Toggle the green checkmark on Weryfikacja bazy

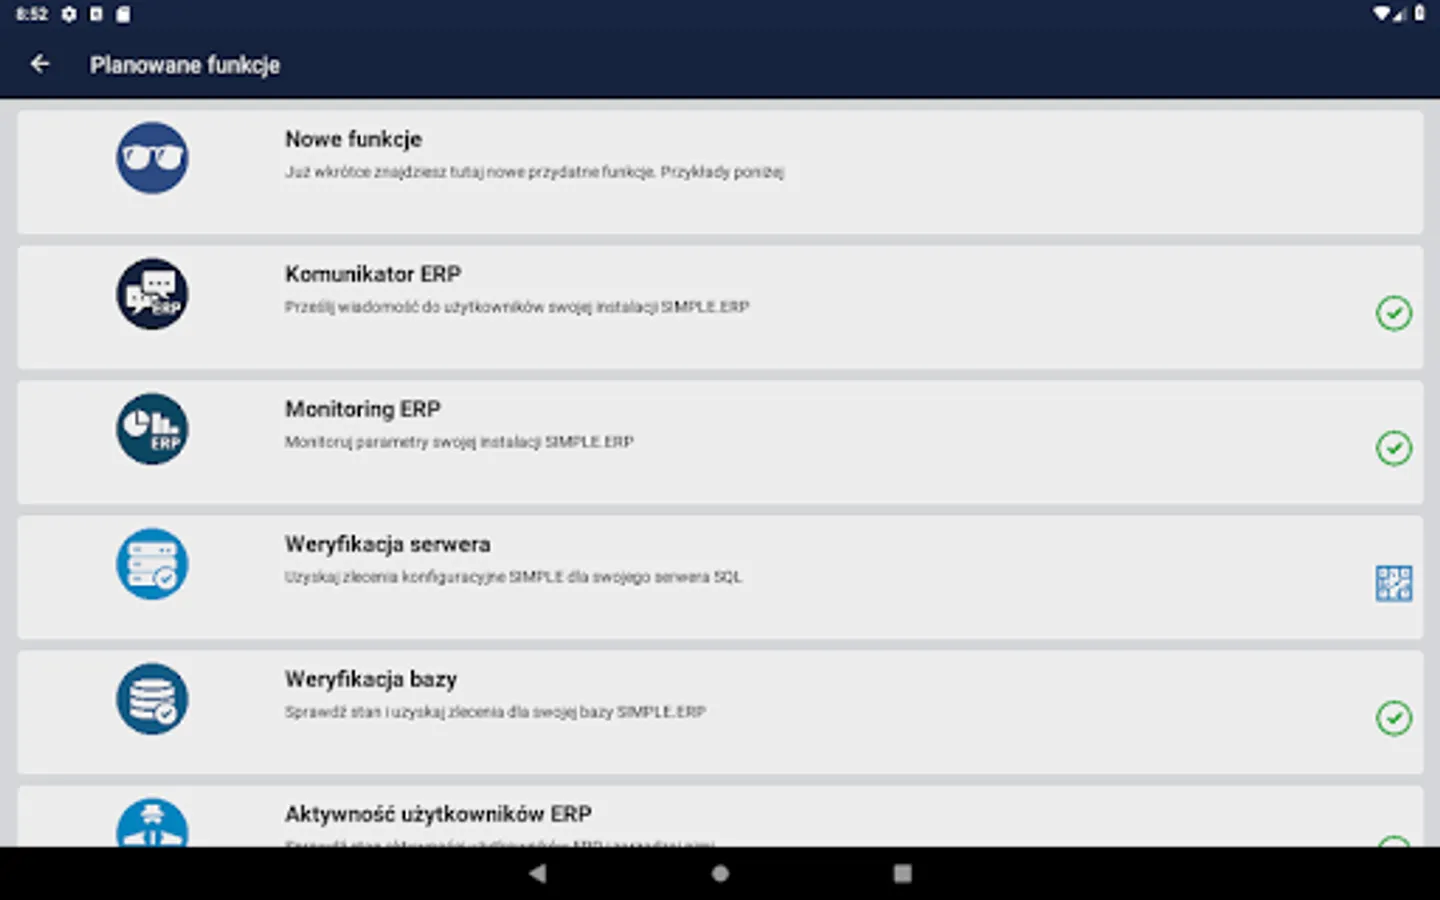click(x=1394, y=718)
